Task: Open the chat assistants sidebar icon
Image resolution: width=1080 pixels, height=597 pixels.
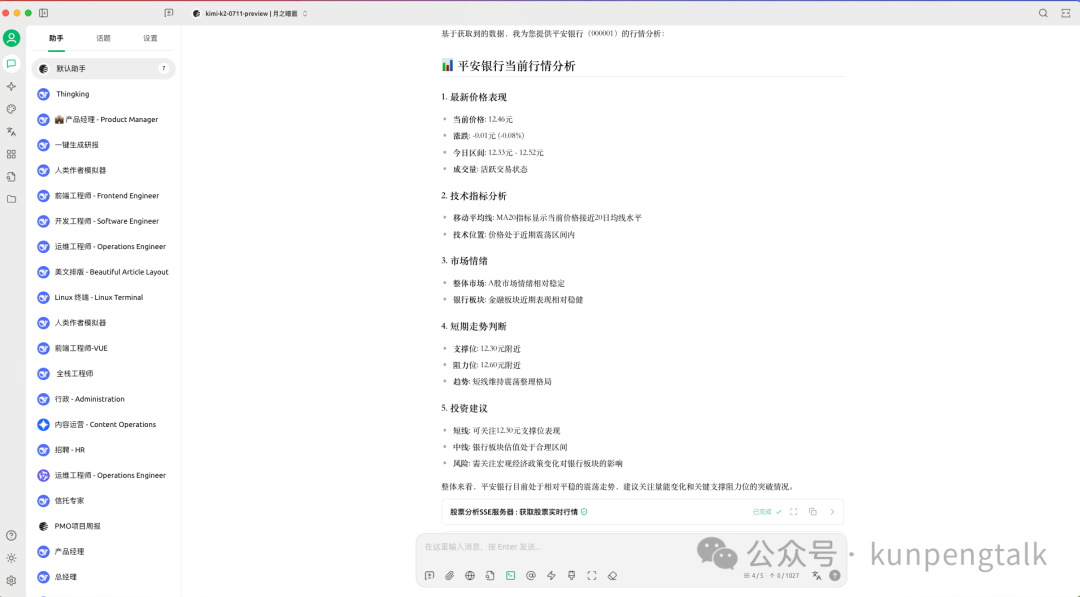Action: [x=12, y=63]
